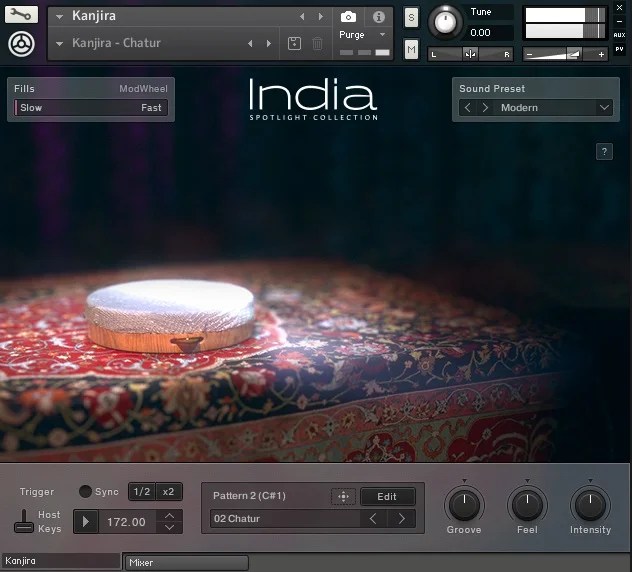Expand the Kanjira instrument dropdown arrow
Screen dimensions: 632x572
point(60,17)
